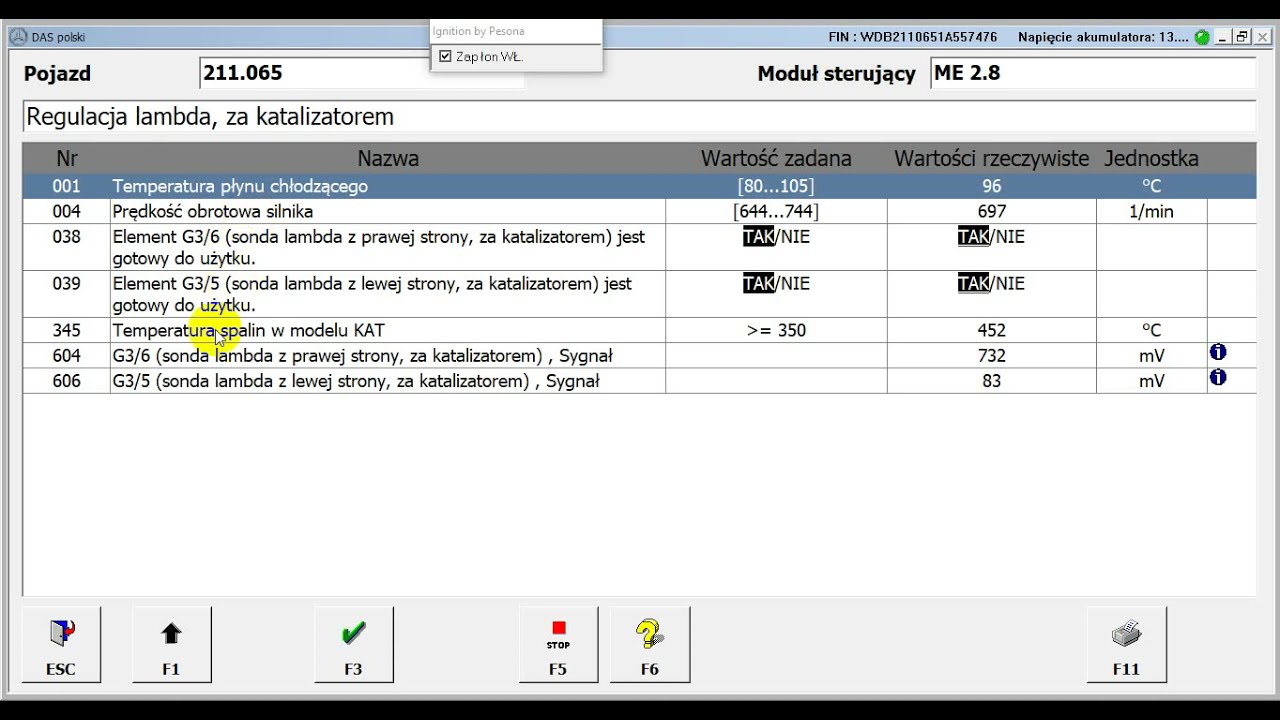Click the Nr column header

(x=67, y=158)
